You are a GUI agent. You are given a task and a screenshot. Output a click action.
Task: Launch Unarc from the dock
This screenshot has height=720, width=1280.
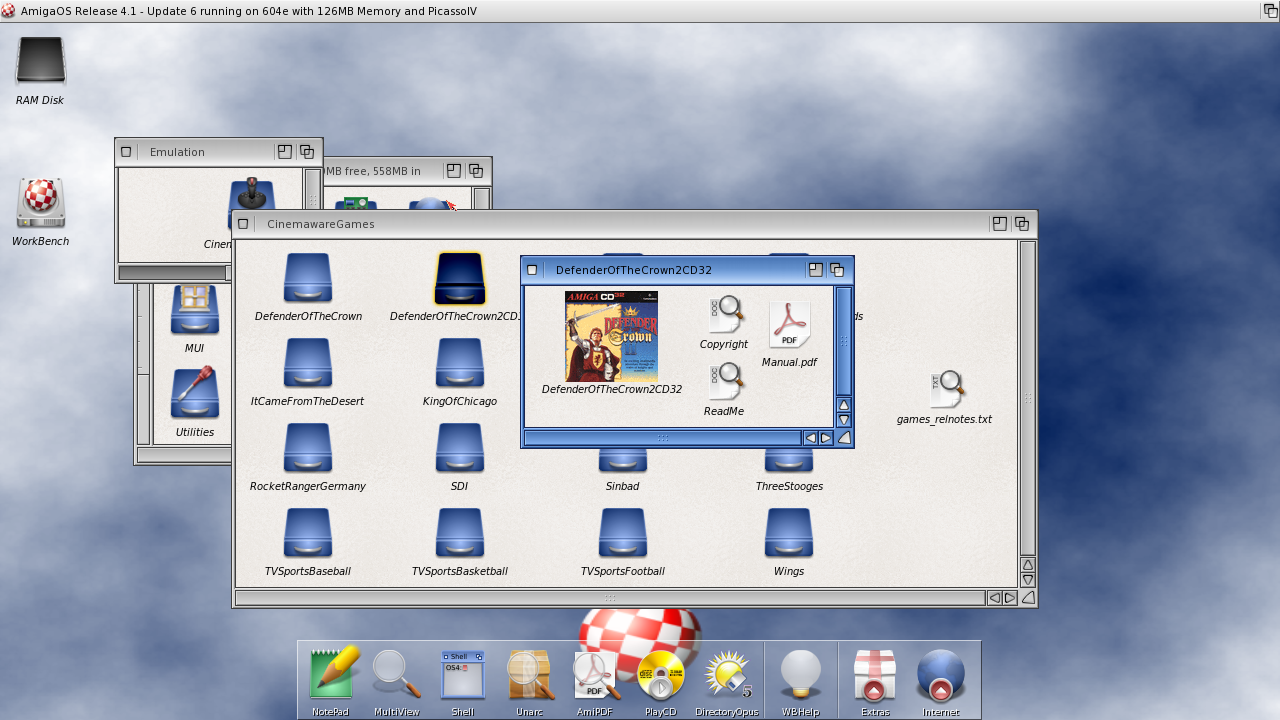click(x=530, y=674)
